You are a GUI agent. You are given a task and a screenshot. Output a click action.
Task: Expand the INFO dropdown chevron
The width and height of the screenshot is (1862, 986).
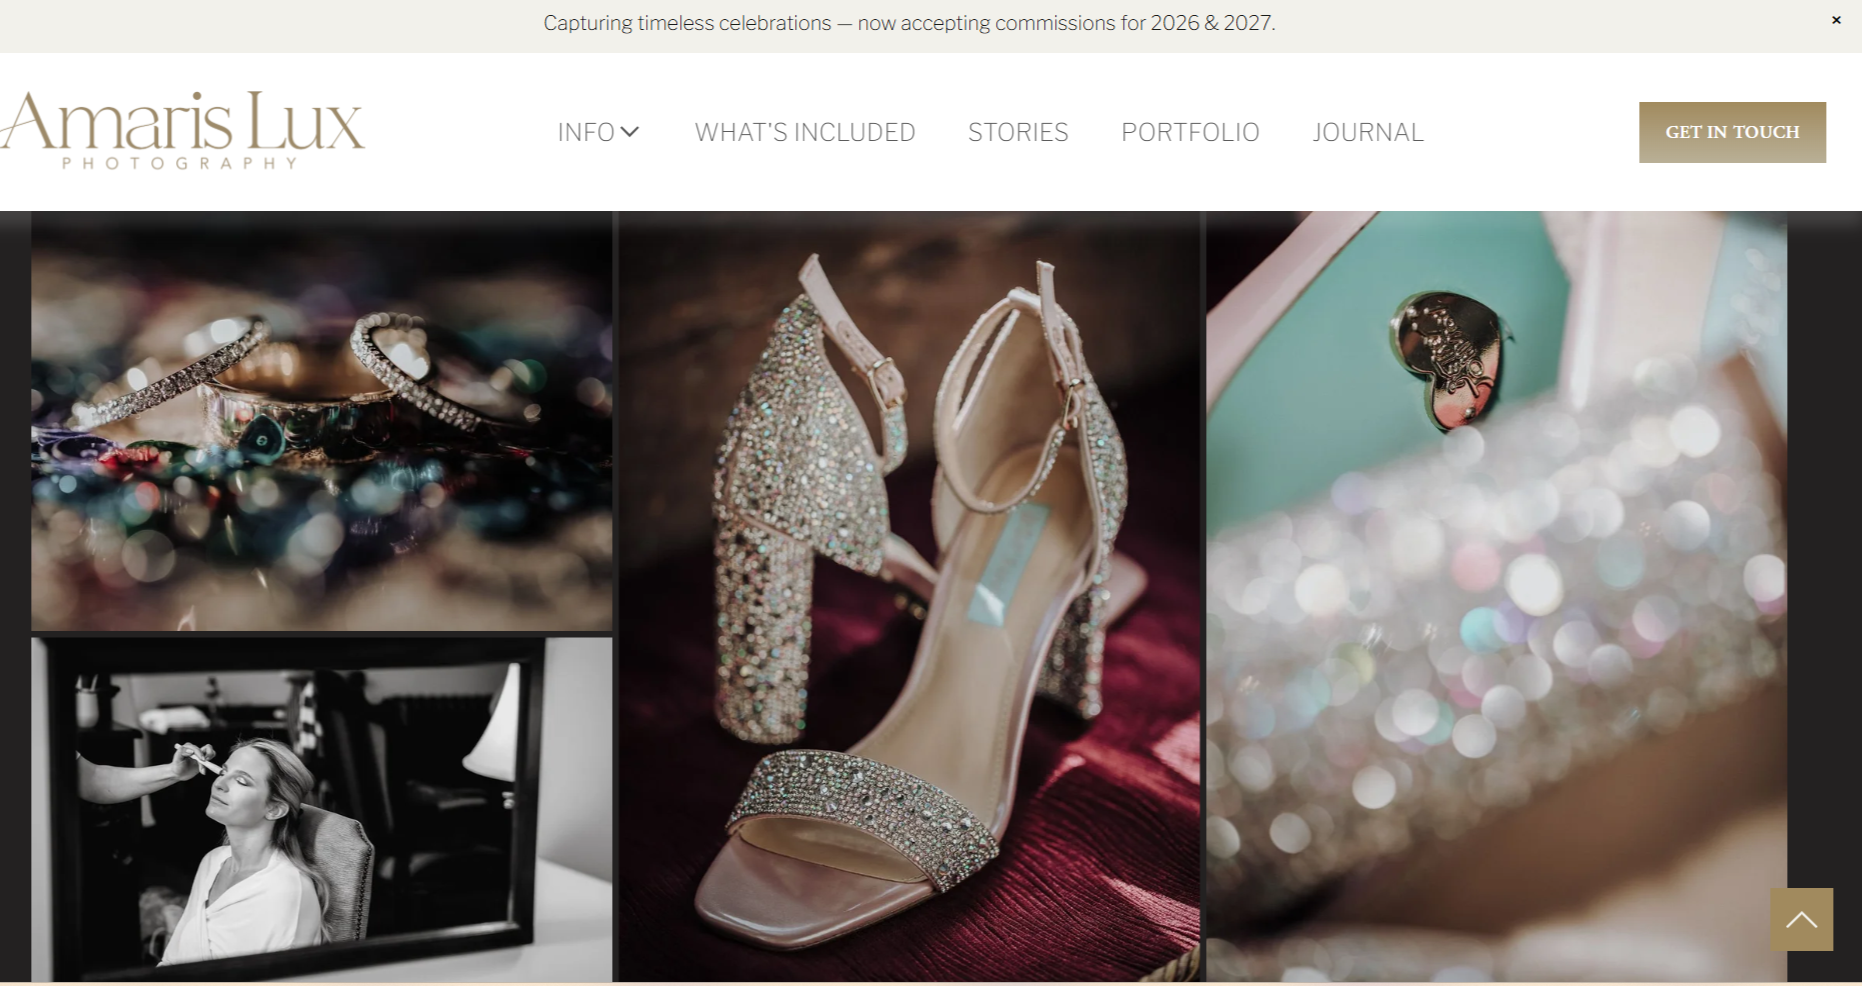click(x=630, y=132)
